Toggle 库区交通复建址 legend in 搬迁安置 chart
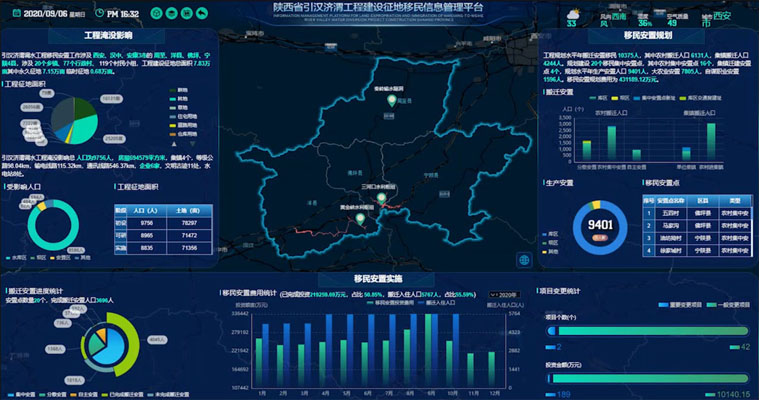The height and width of the screenshot is (400, 760). point(700,98)
